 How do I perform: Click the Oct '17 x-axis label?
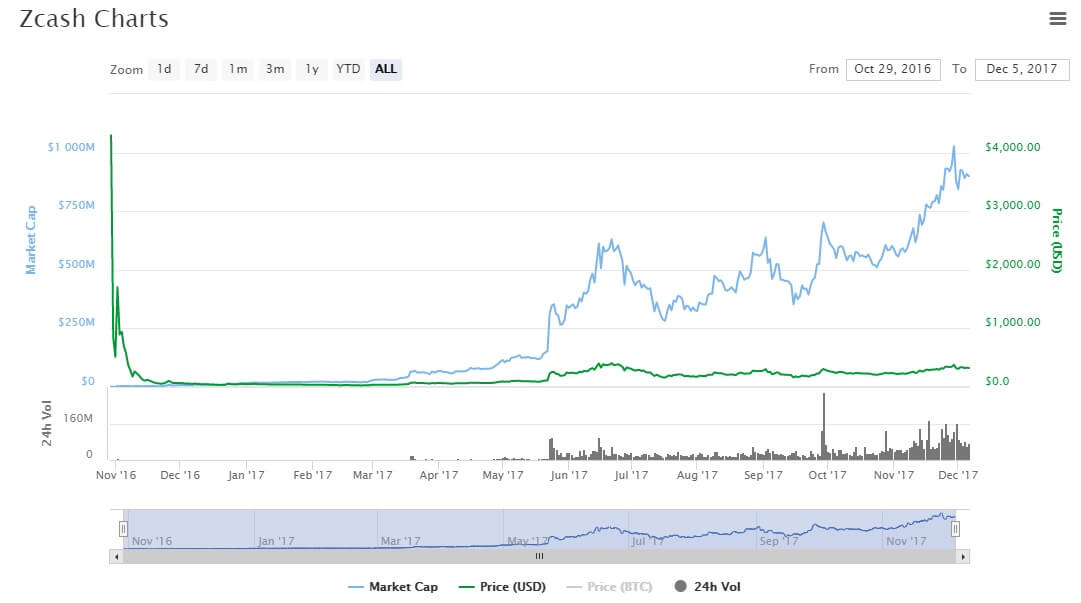tap(827, 475)
